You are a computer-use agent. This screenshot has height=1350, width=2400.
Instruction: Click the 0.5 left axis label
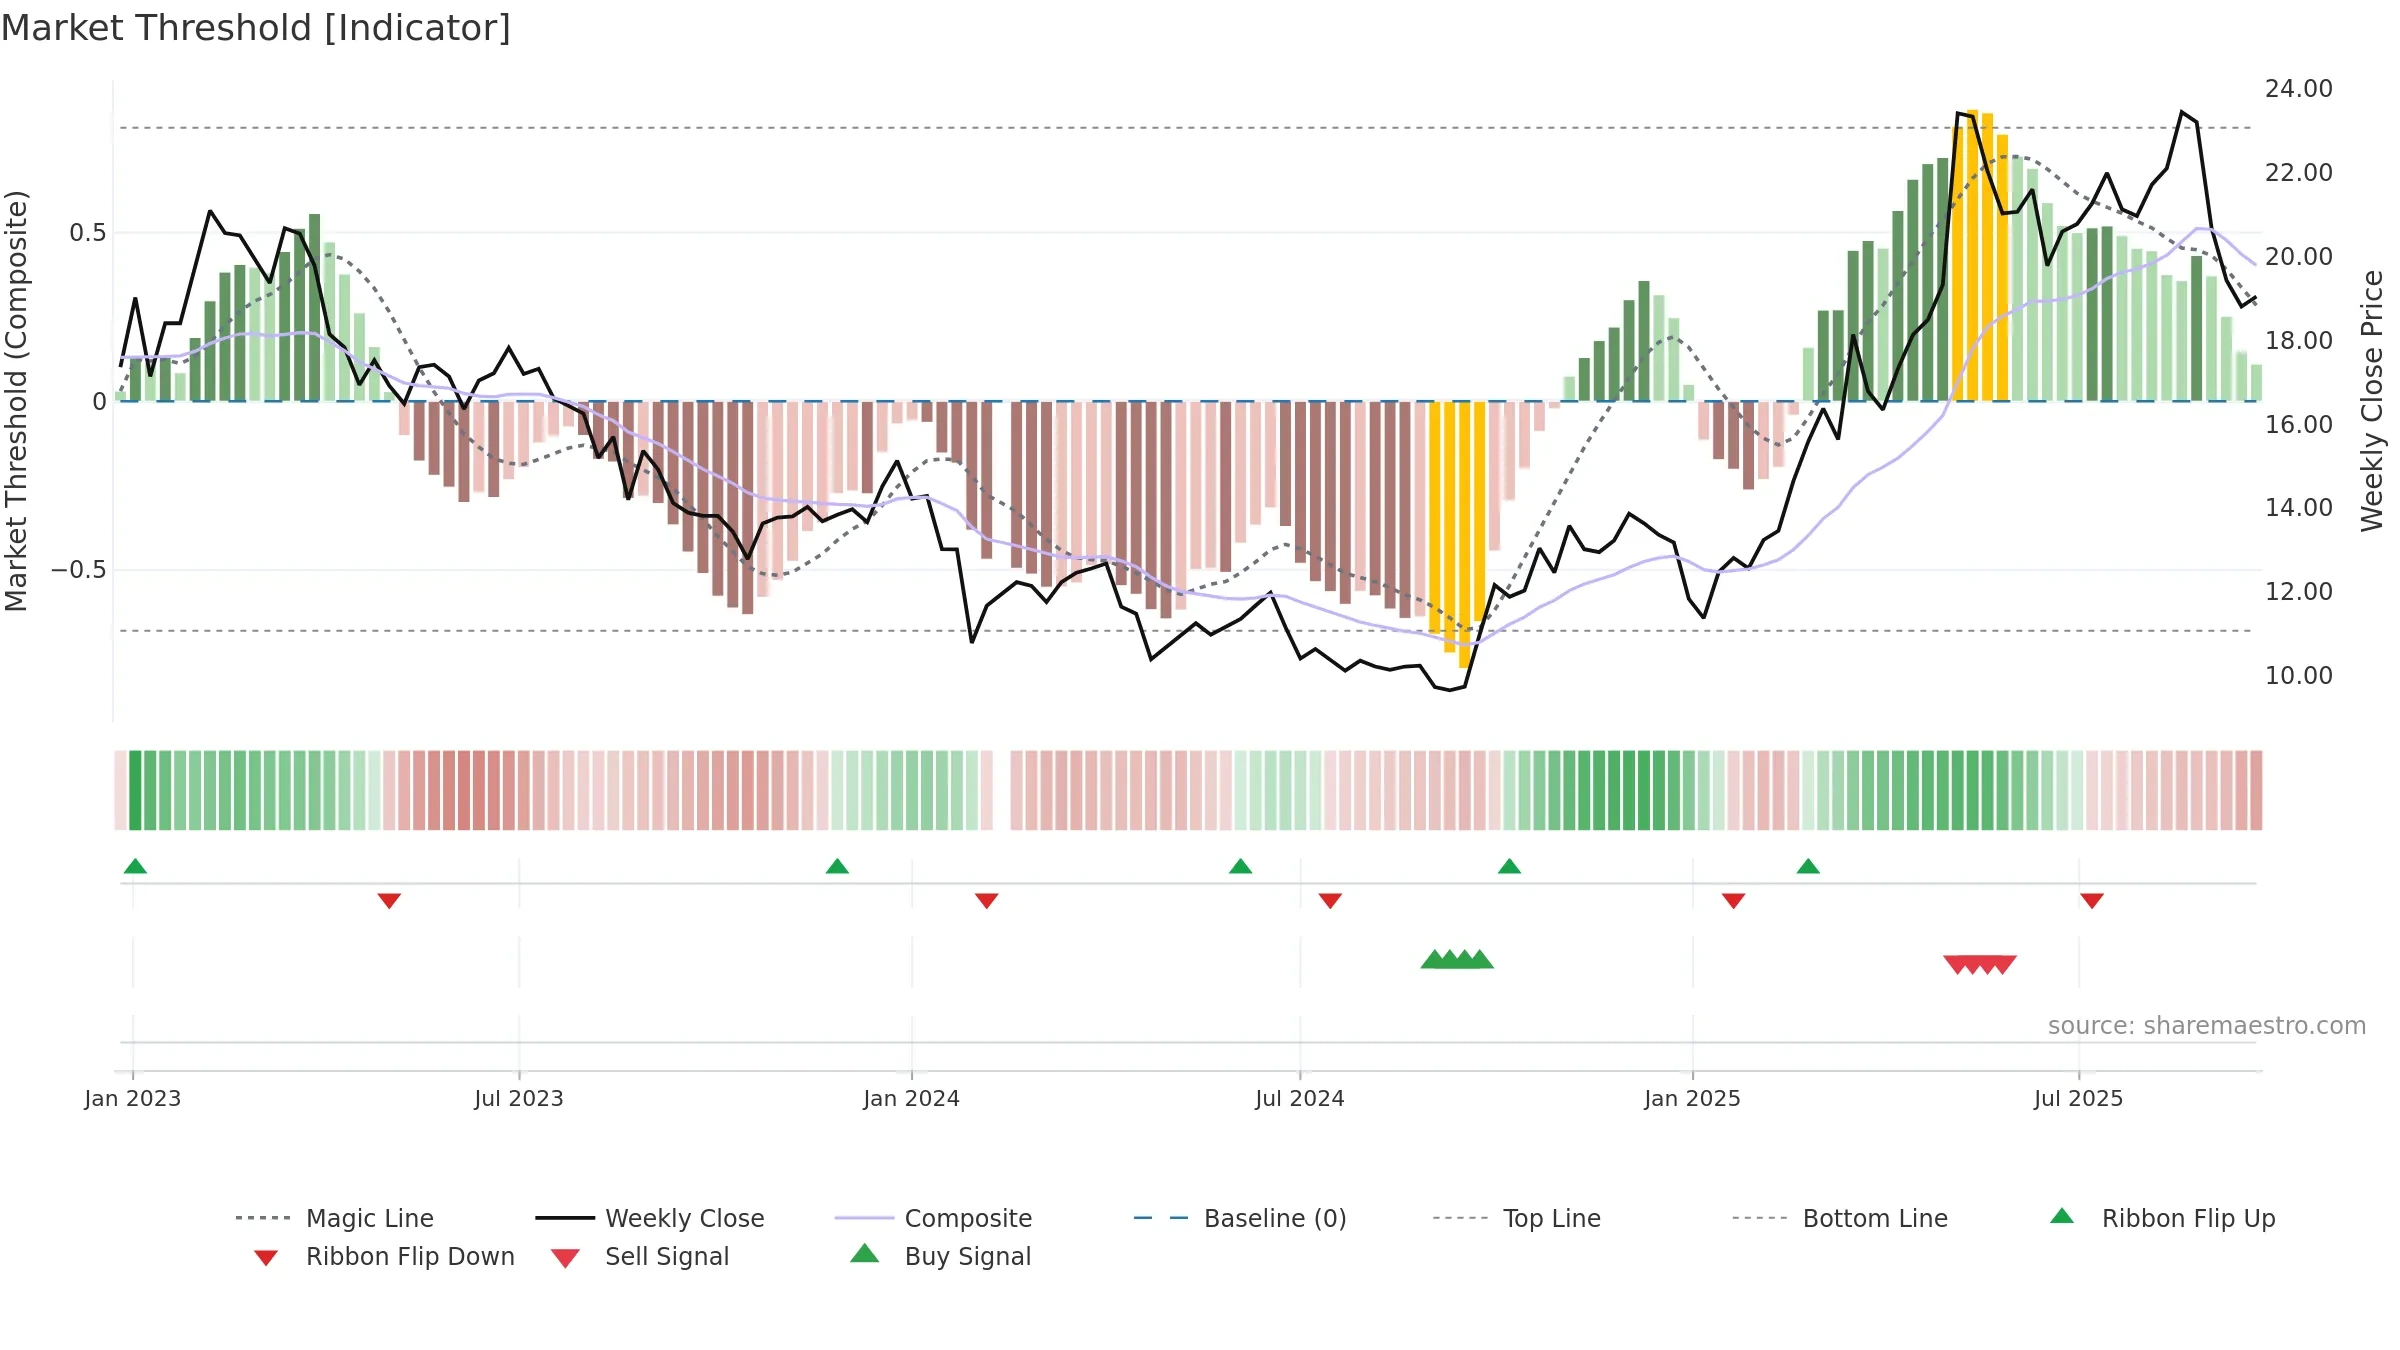[x=88, y=233]
